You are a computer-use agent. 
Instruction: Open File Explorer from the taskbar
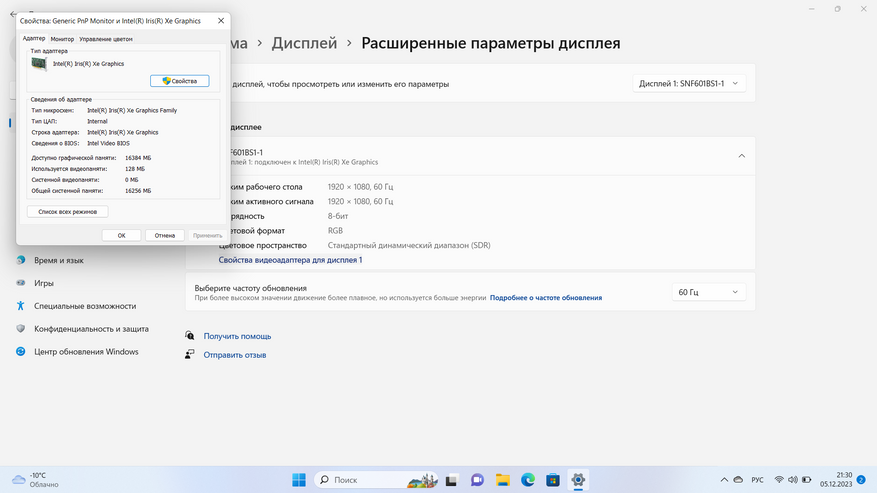pyautogui.click(x=503, y=480)
